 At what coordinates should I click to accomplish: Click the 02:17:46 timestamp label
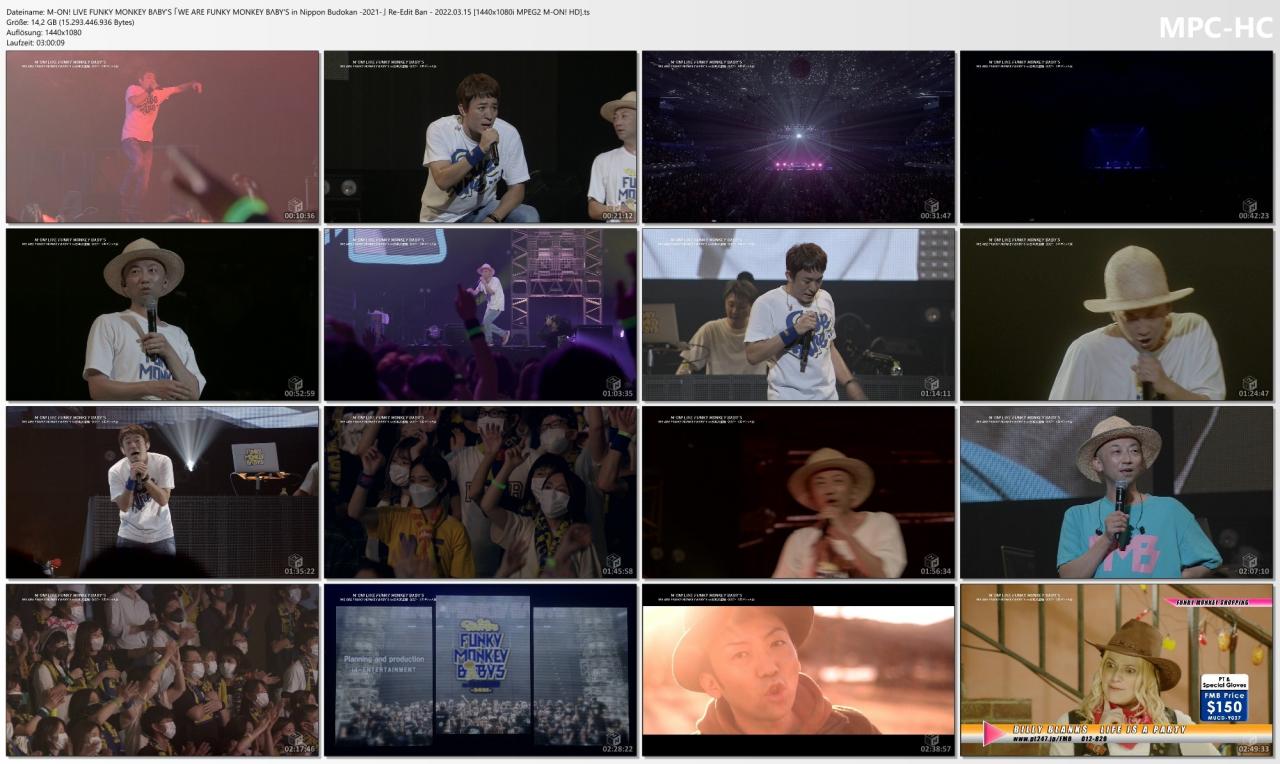300,749
